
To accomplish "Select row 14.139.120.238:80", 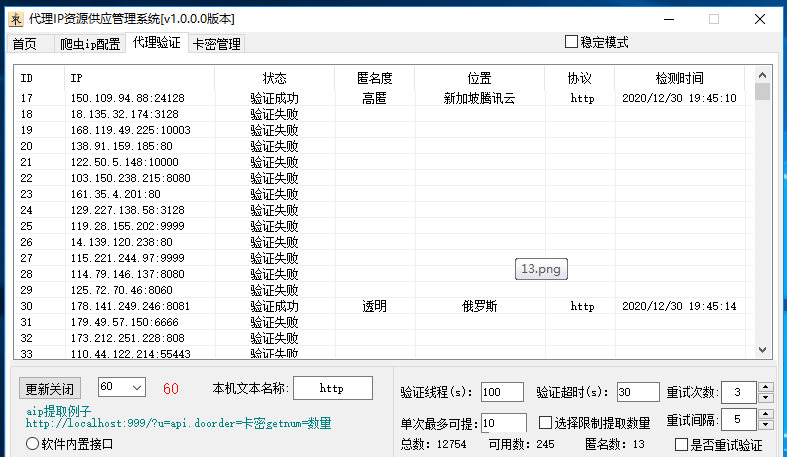I will coord(384,242).
